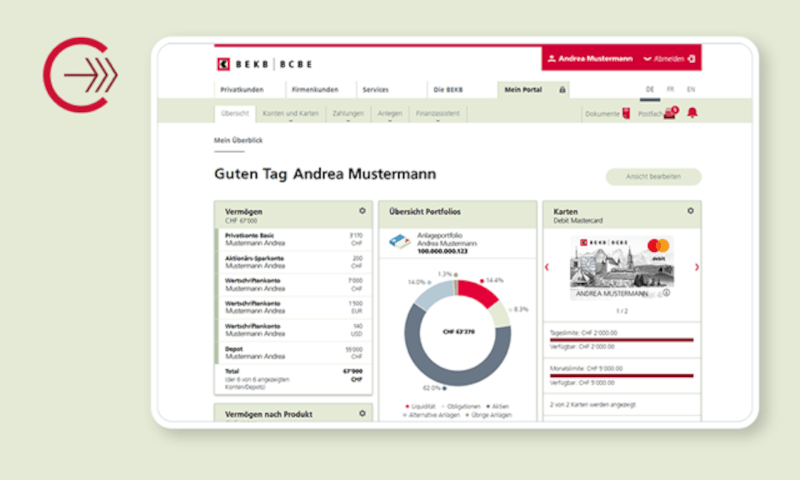
Task: Open the Postfach mailbox icon
Action: (x=670, y=113)
